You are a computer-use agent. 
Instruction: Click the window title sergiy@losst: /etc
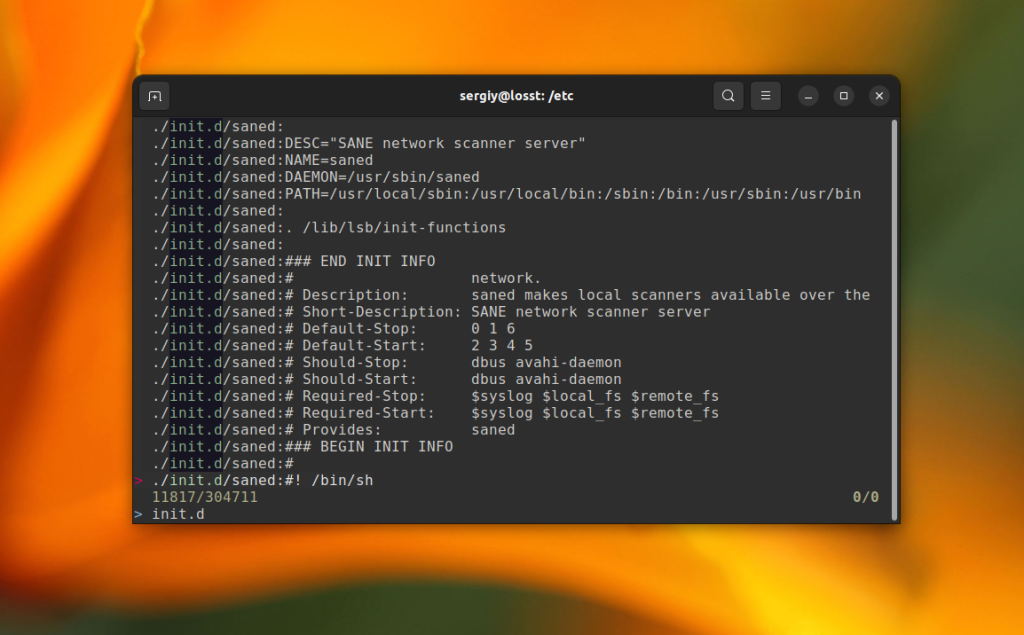point(516,96)
